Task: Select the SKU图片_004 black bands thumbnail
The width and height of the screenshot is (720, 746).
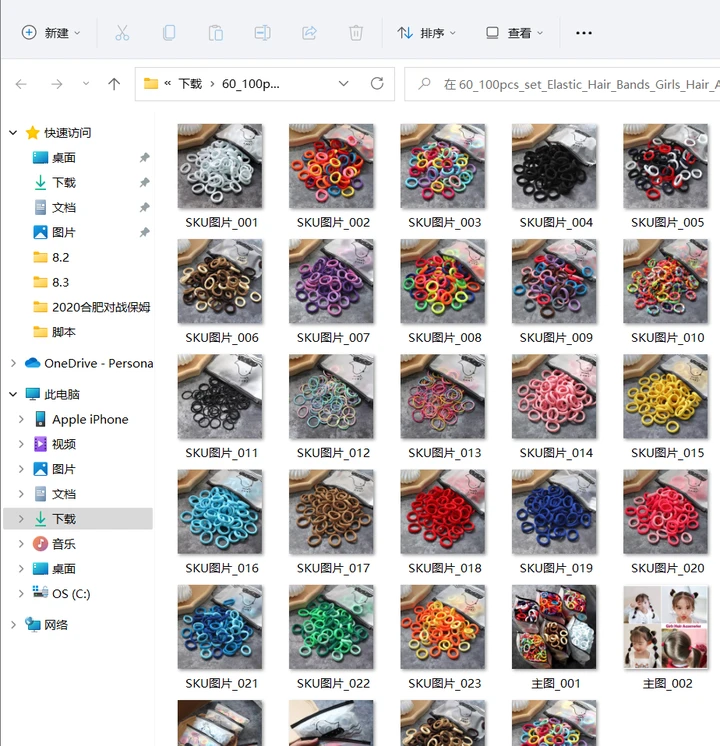Action: point(554,166)
